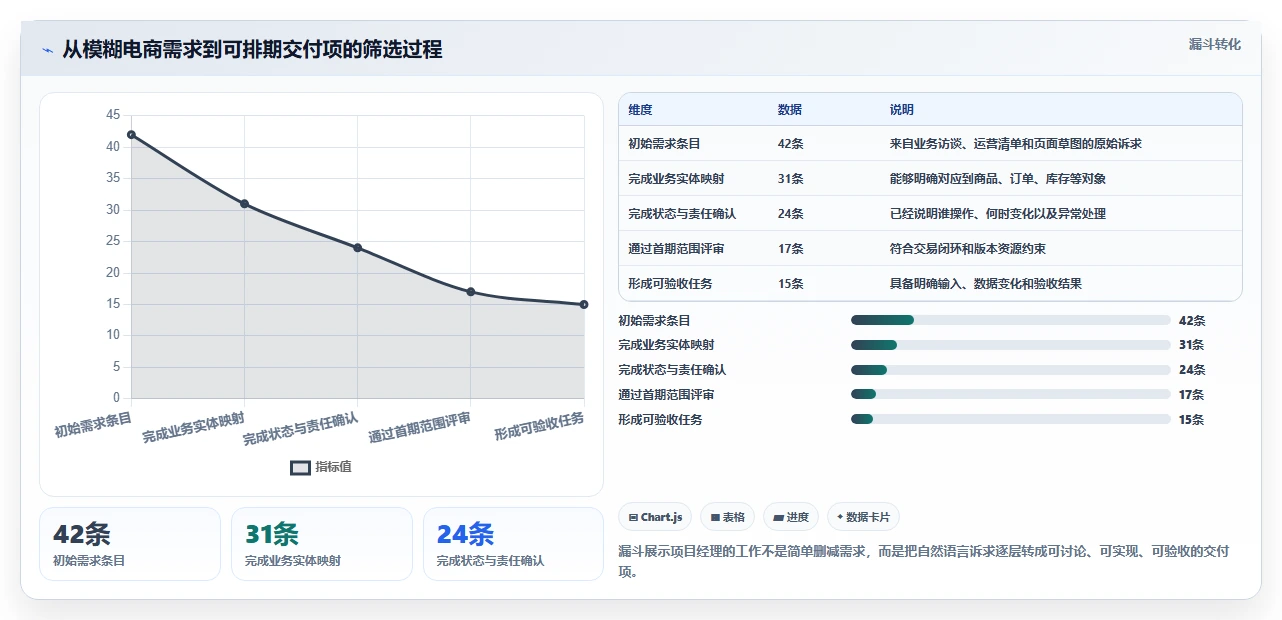Select the chart point at 完成业务实体映射
This screenshot has width=1282, height=620.
click(x=244, y=204)
